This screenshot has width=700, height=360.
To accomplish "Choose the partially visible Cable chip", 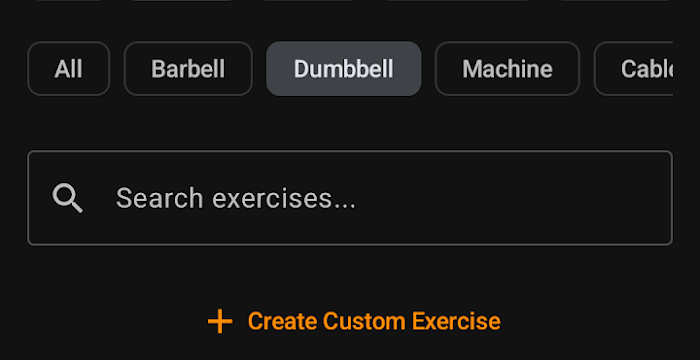I will click(633, 69).
